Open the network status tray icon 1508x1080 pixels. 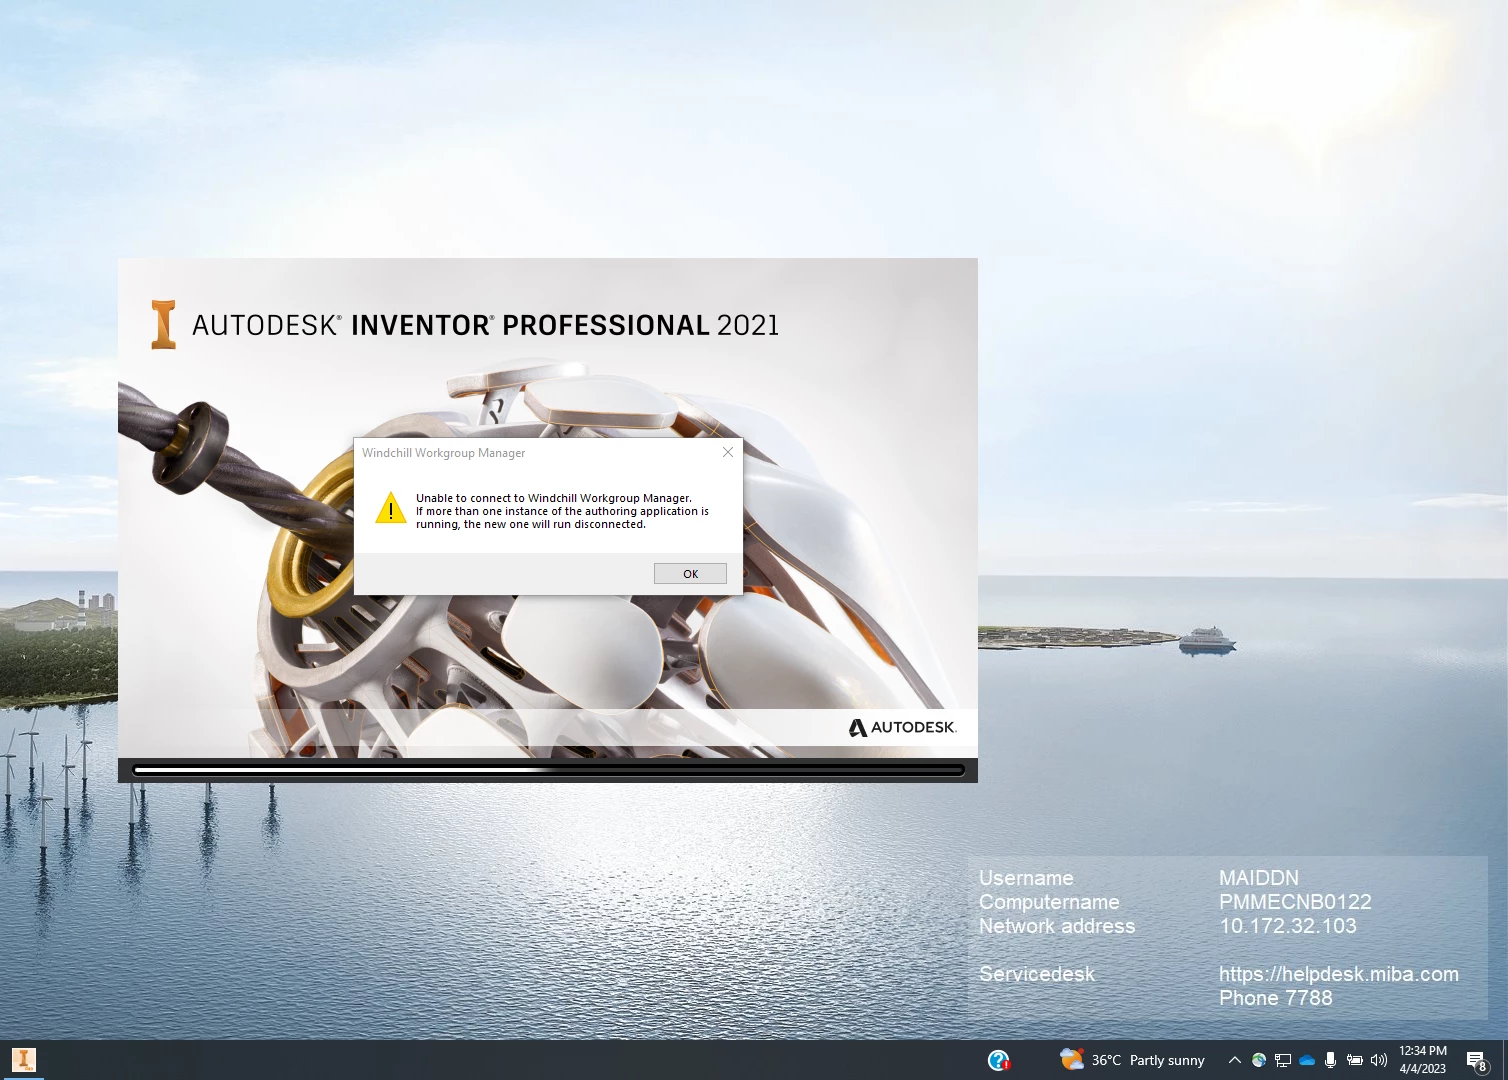tap(1283, 1060)
